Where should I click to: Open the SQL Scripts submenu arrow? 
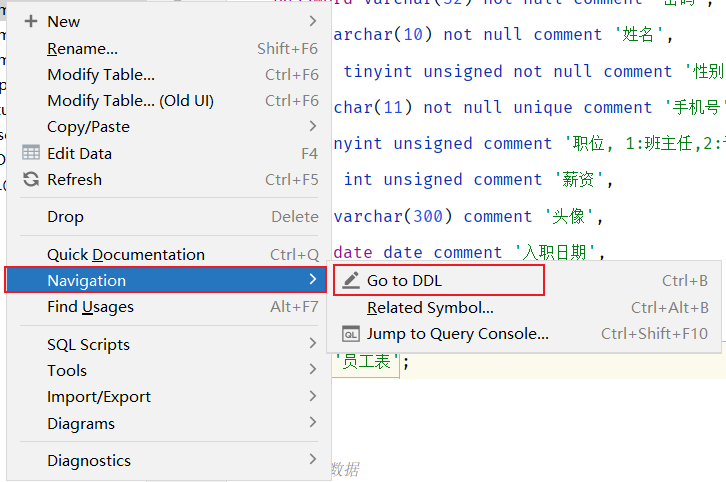(x=313, y=344)
